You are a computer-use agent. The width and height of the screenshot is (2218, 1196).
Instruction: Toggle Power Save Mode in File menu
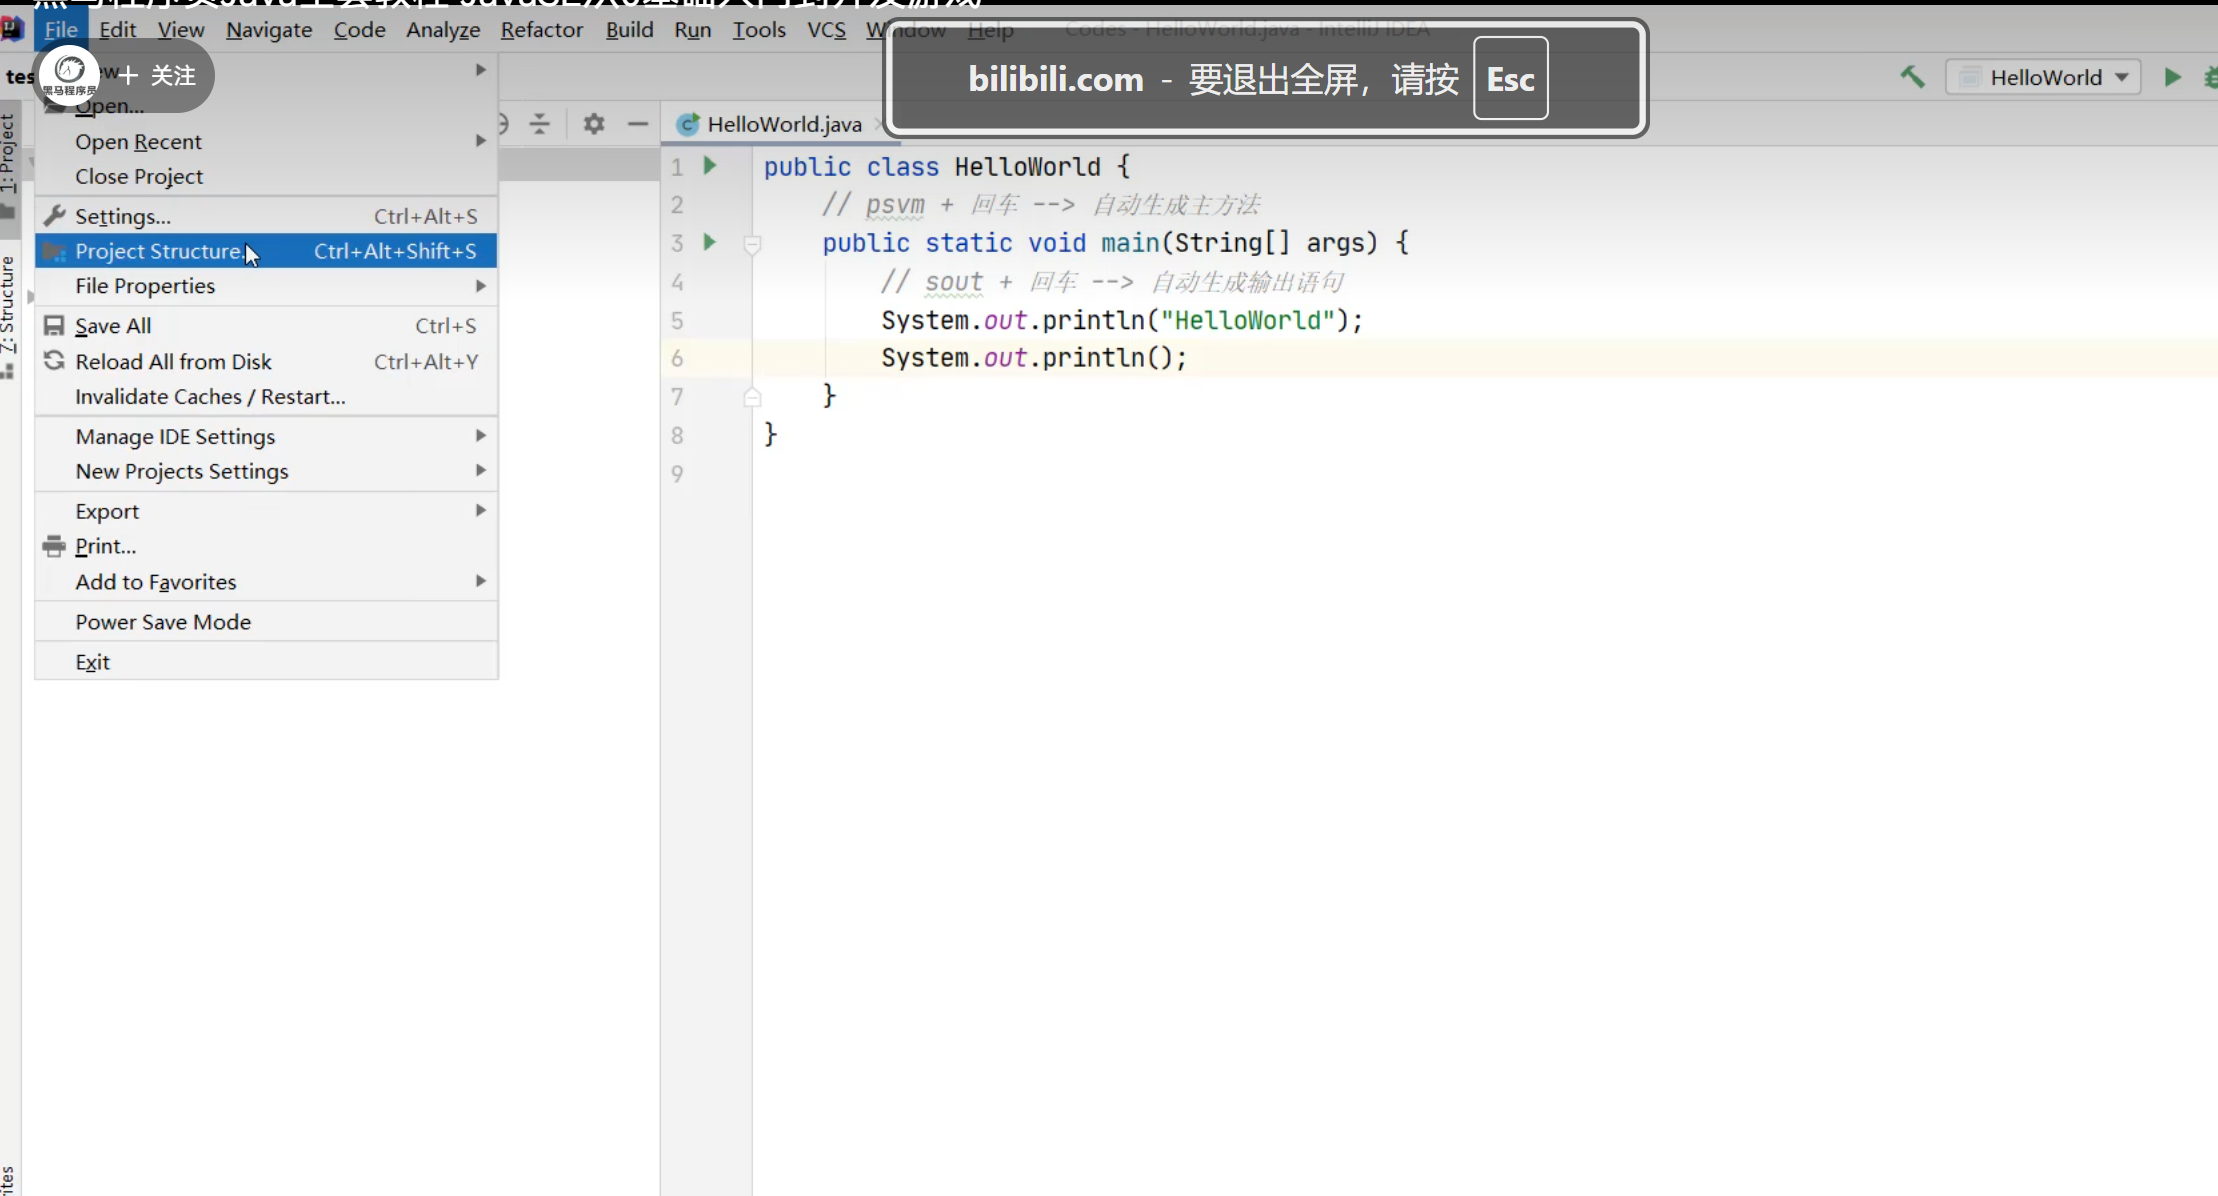click(x=163, y=622)
